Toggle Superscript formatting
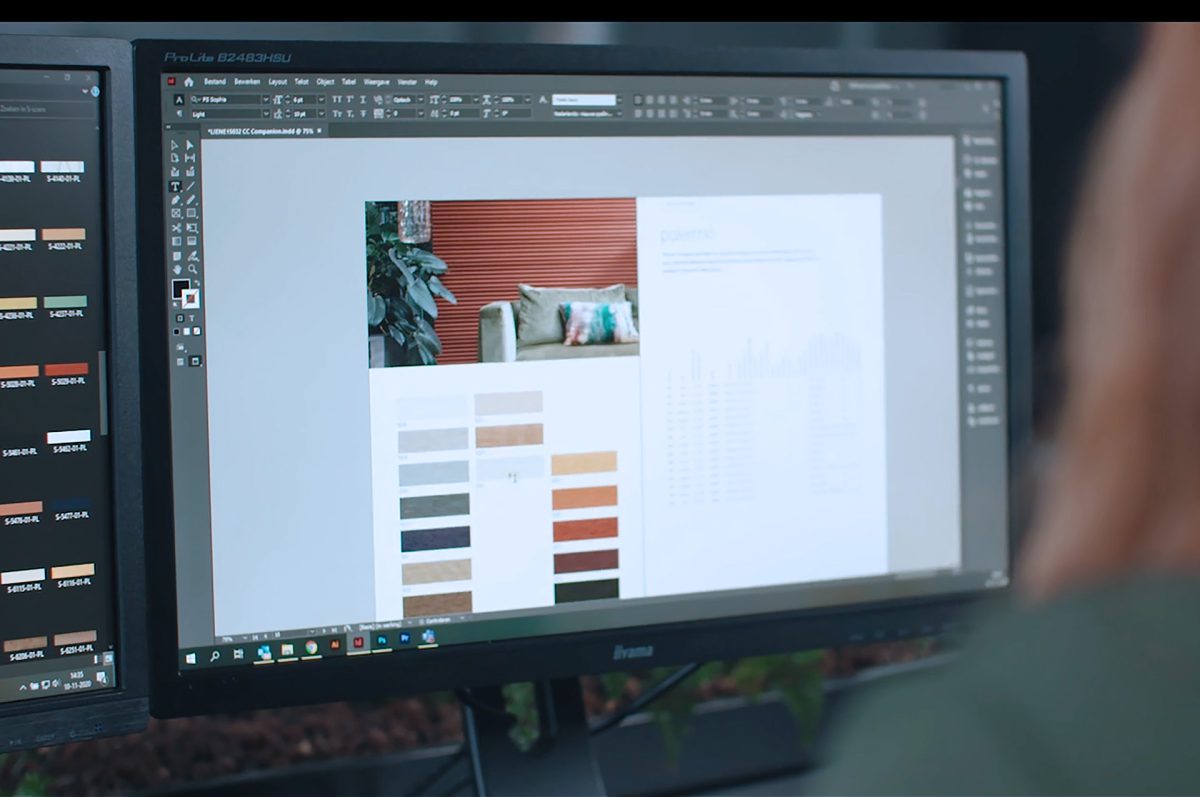The width and height of the screenshot is (1200, 797). 350,100
